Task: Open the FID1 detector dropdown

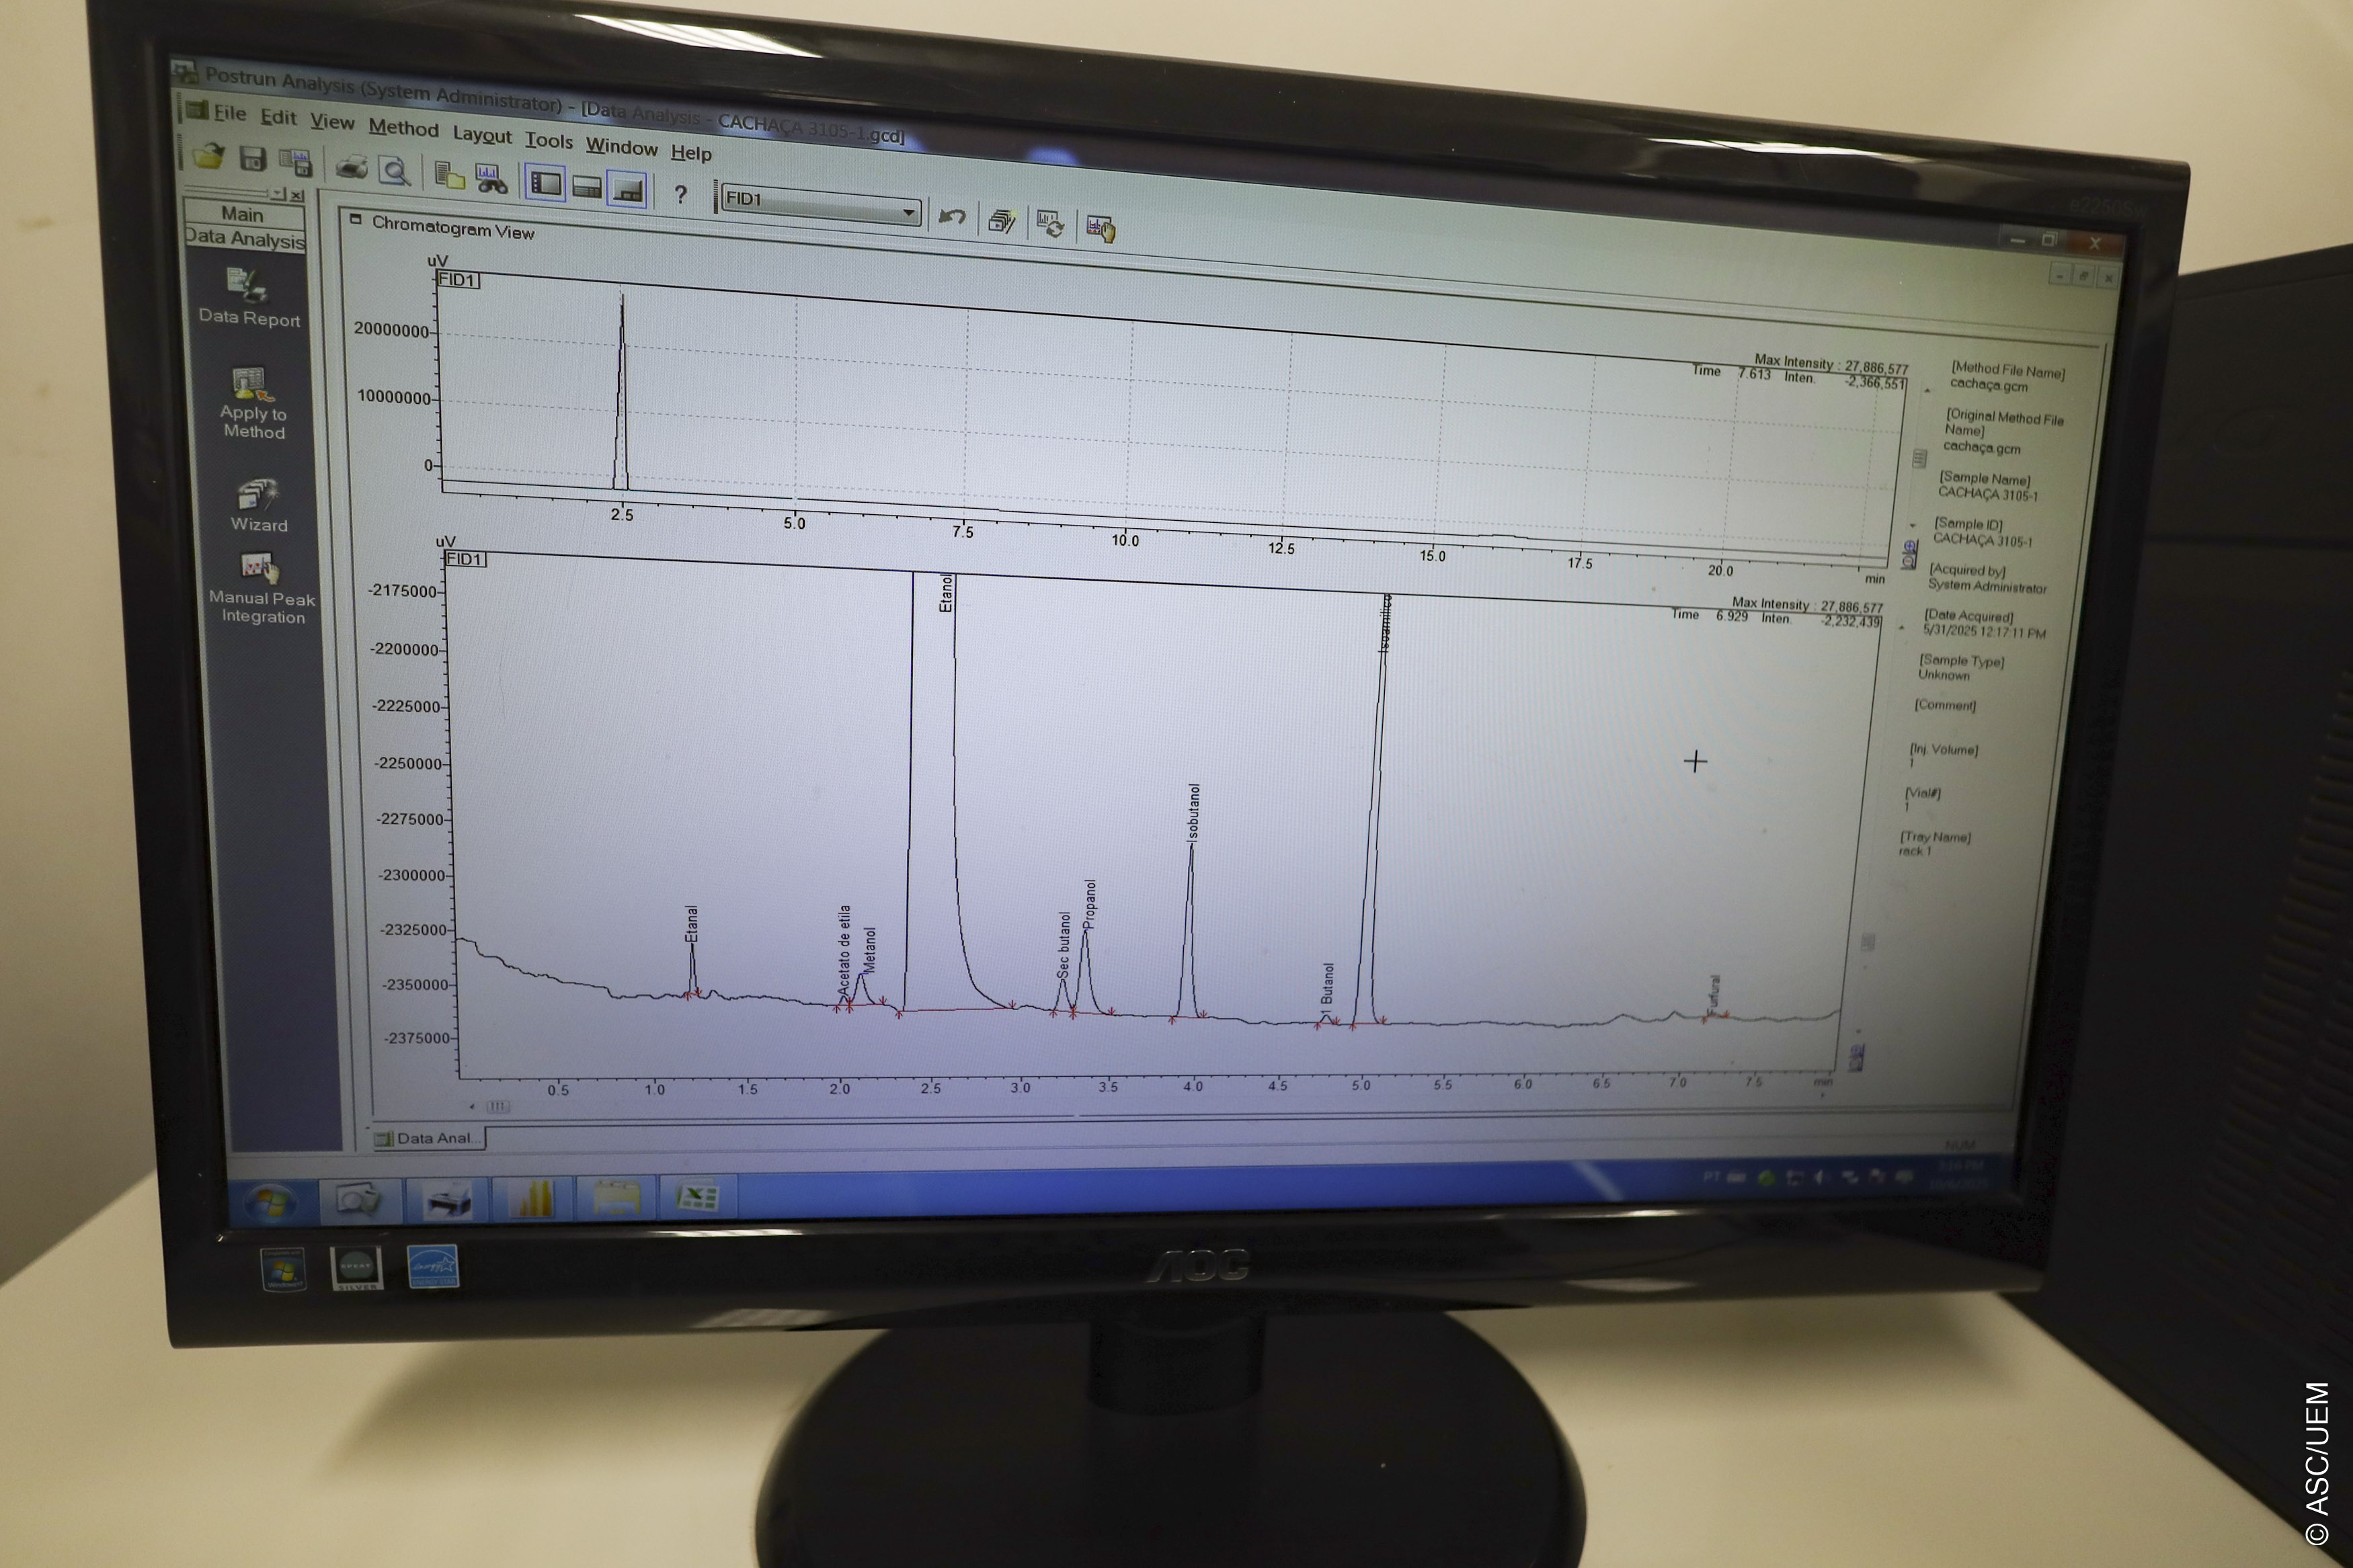Action: 908,212
